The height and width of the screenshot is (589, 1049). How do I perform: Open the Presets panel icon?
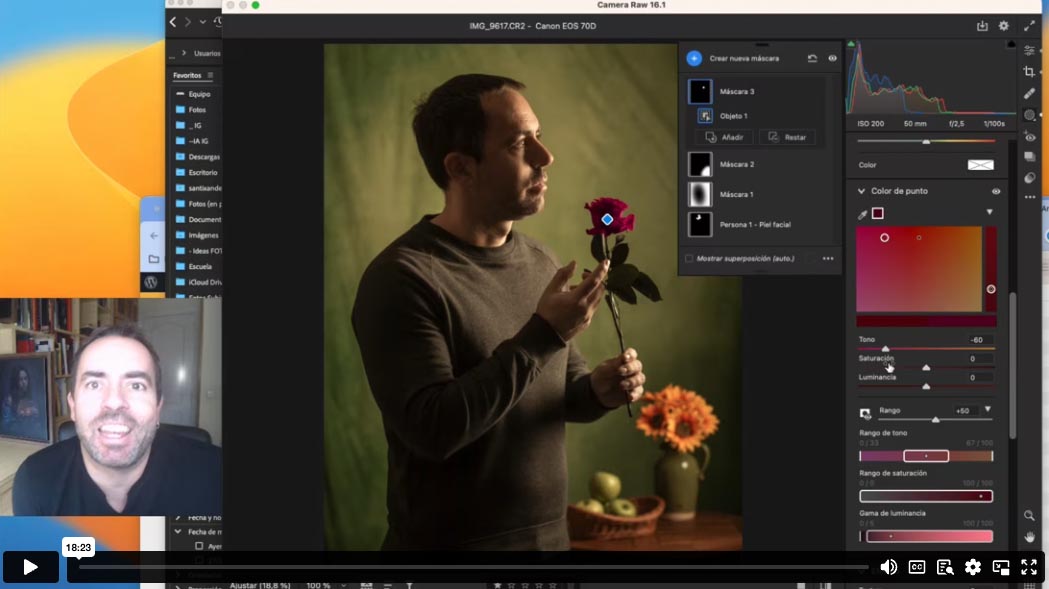pos(1030,177)
